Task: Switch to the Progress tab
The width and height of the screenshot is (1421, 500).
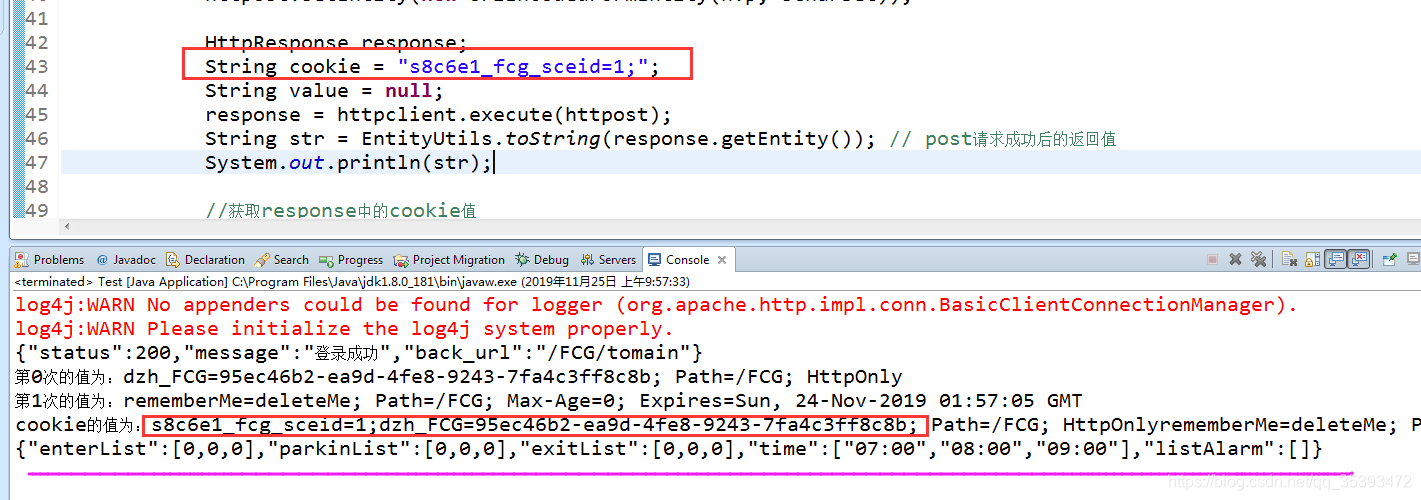Action: pos(351,260)
